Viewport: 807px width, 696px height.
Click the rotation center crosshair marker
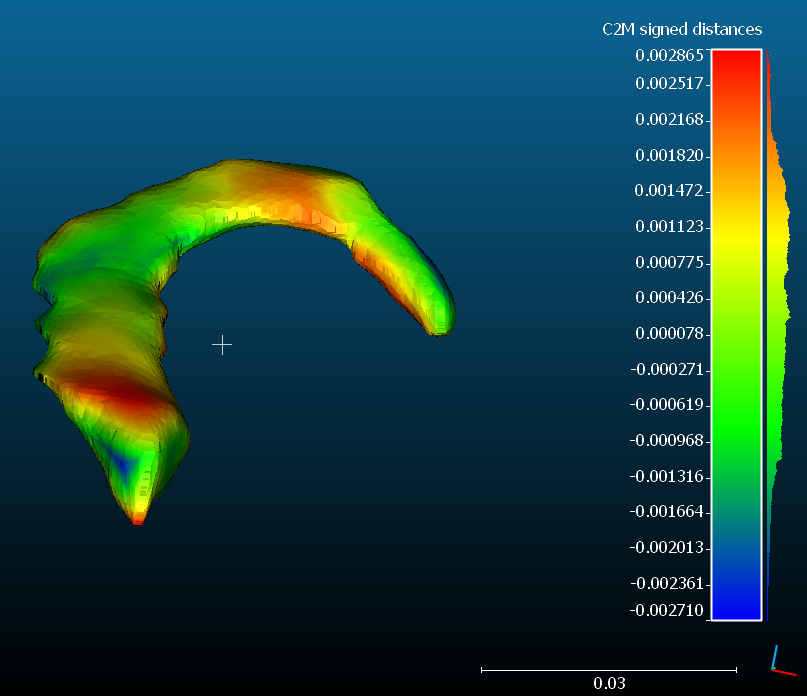222,345
